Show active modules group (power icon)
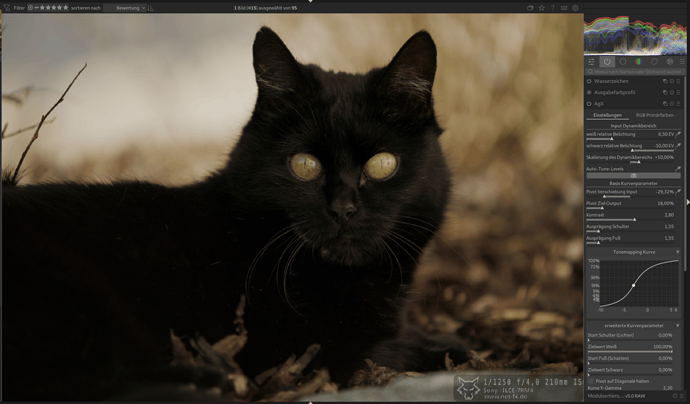Screen dimensions: 690x404 [607, 62]
